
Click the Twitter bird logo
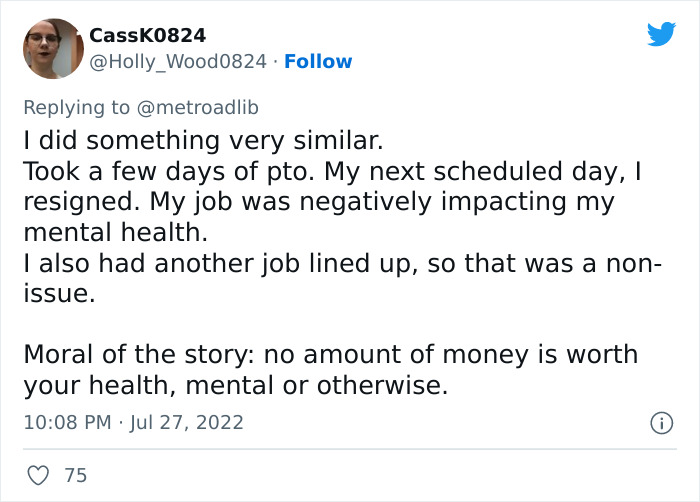[661, 35]
